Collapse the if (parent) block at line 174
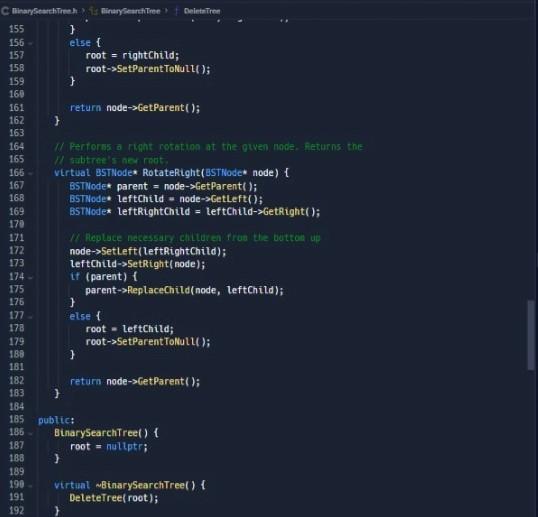This screenshot has height=517, width=538. [31, 278]
